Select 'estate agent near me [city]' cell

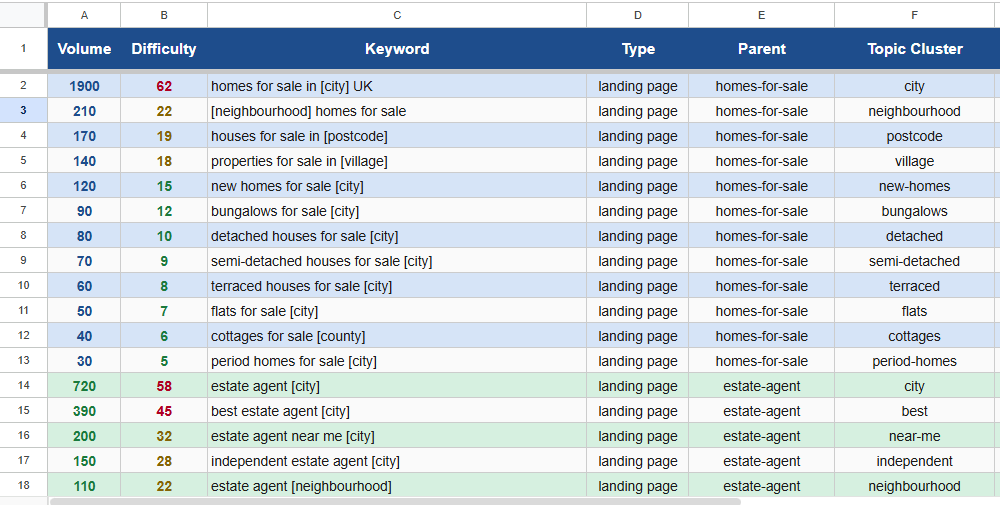[x=397, y=436]
